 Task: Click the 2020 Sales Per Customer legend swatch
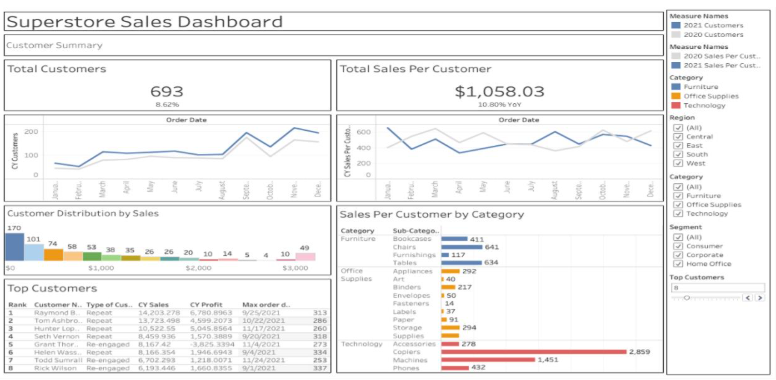pyautogui.click(x=675, y=56)
